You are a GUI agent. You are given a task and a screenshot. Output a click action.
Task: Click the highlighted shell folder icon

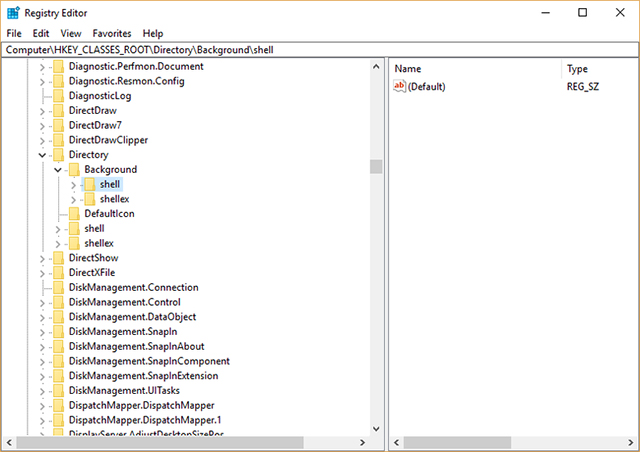pos(90,185)
